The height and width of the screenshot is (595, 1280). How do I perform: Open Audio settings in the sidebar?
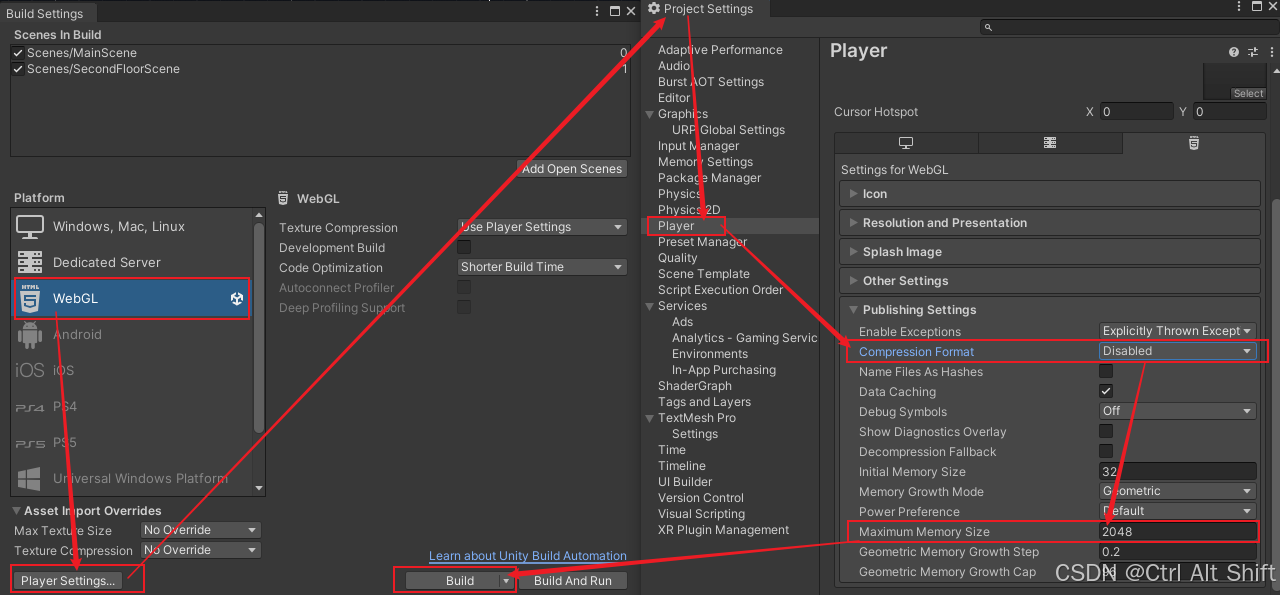(674, 66)
